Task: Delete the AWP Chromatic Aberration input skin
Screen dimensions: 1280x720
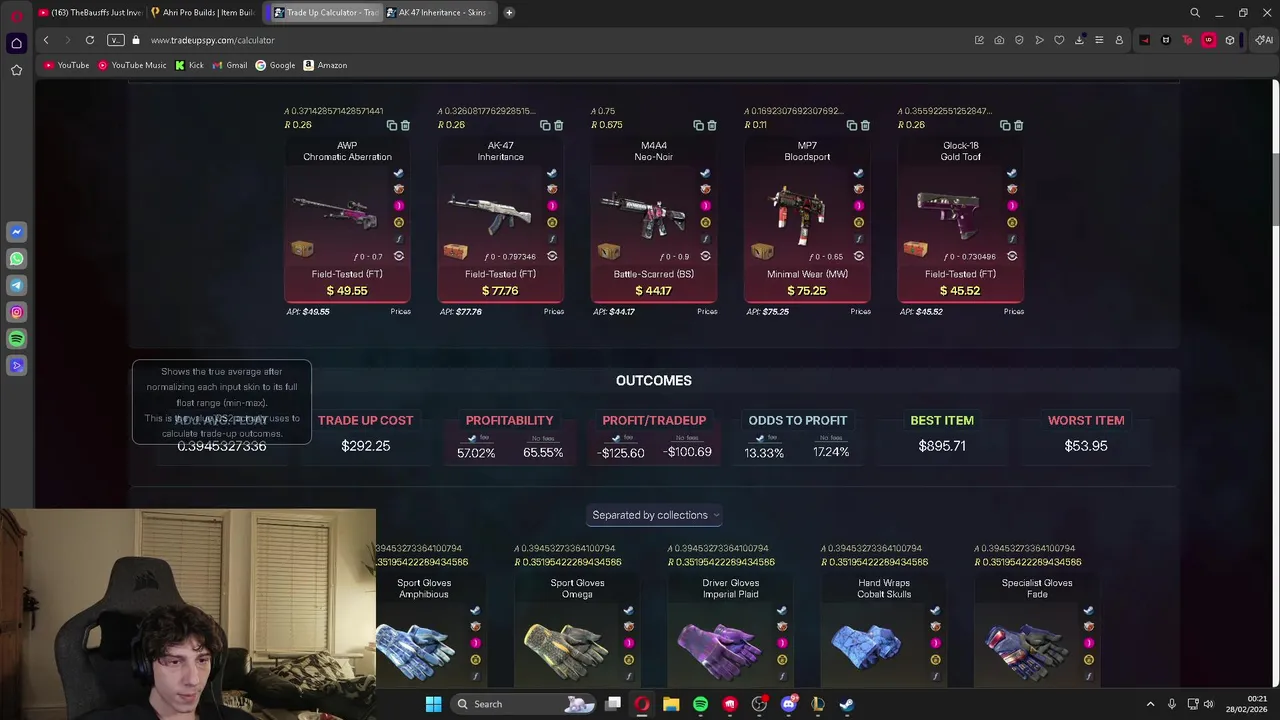Action: [405, 125]
